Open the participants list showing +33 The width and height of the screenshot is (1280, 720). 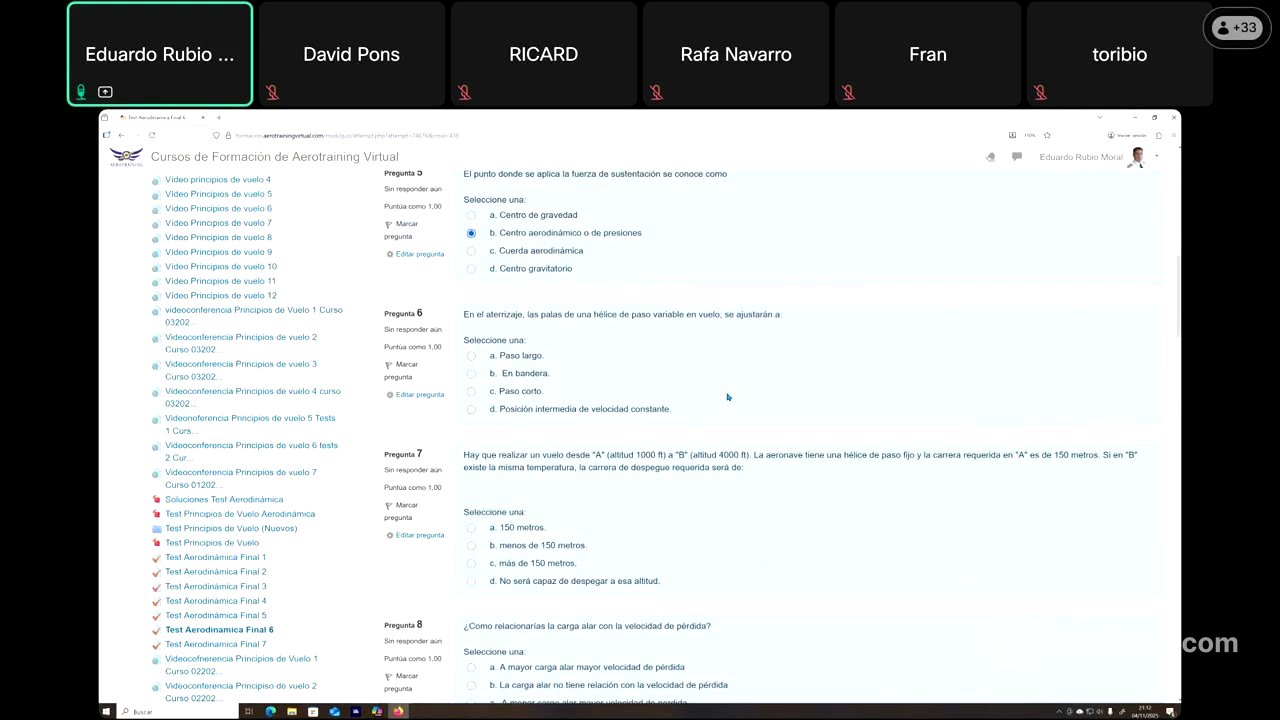tap(1236, 28)
